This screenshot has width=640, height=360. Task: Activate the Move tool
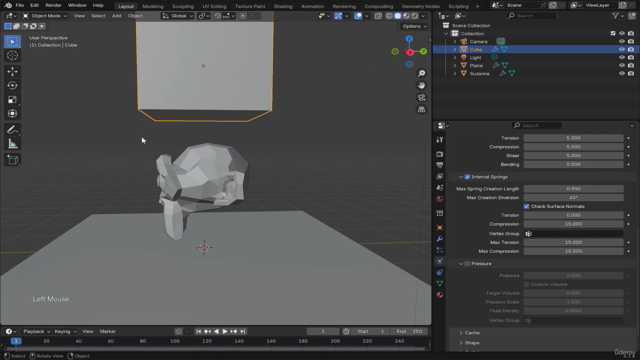(x=12, y=71)
